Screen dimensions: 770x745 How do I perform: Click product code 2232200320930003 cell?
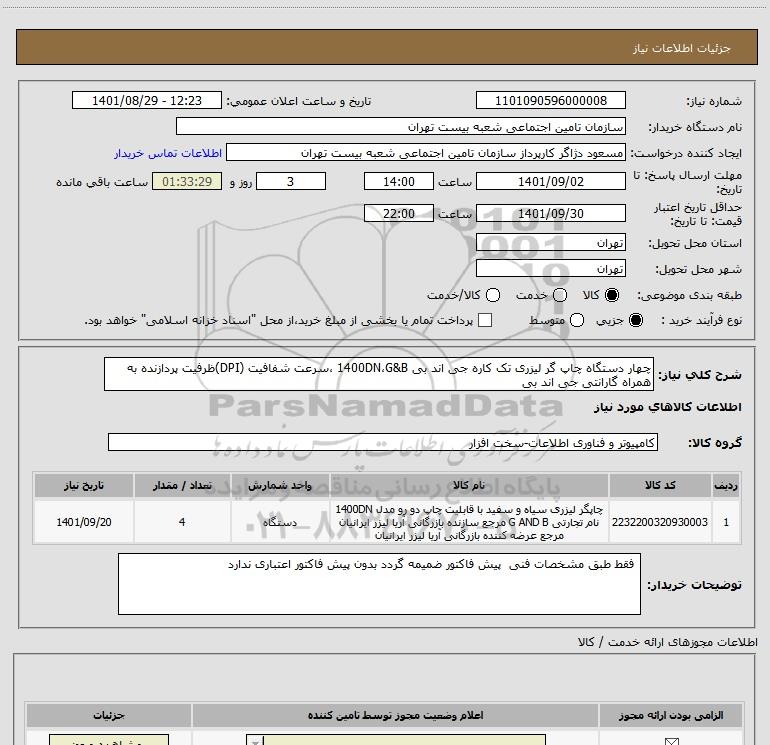tap(660, 522)
